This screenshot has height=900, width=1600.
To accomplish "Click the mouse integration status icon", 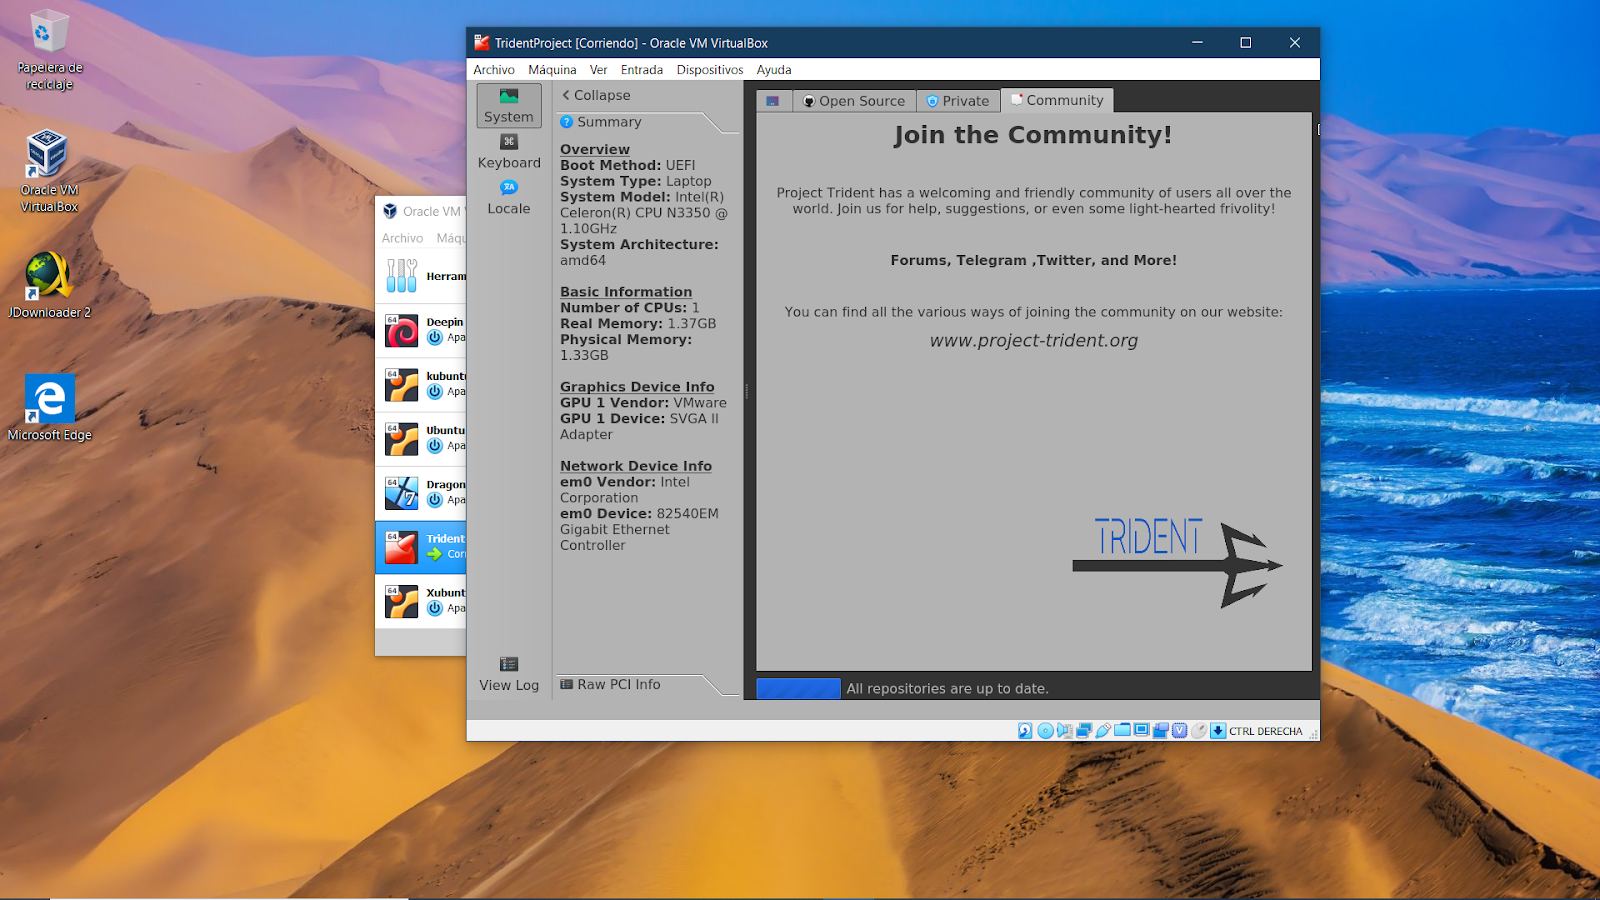I will click(1198, 731).
